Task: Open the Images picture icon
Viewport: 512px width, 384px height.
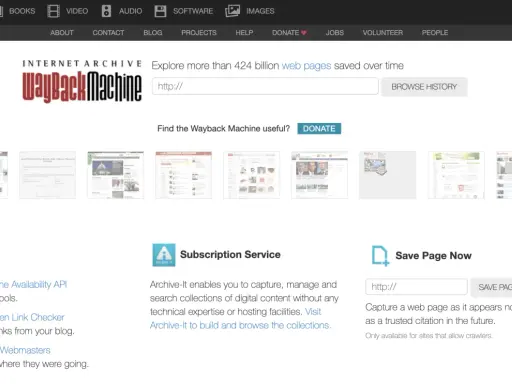Action: coord(232,11)
